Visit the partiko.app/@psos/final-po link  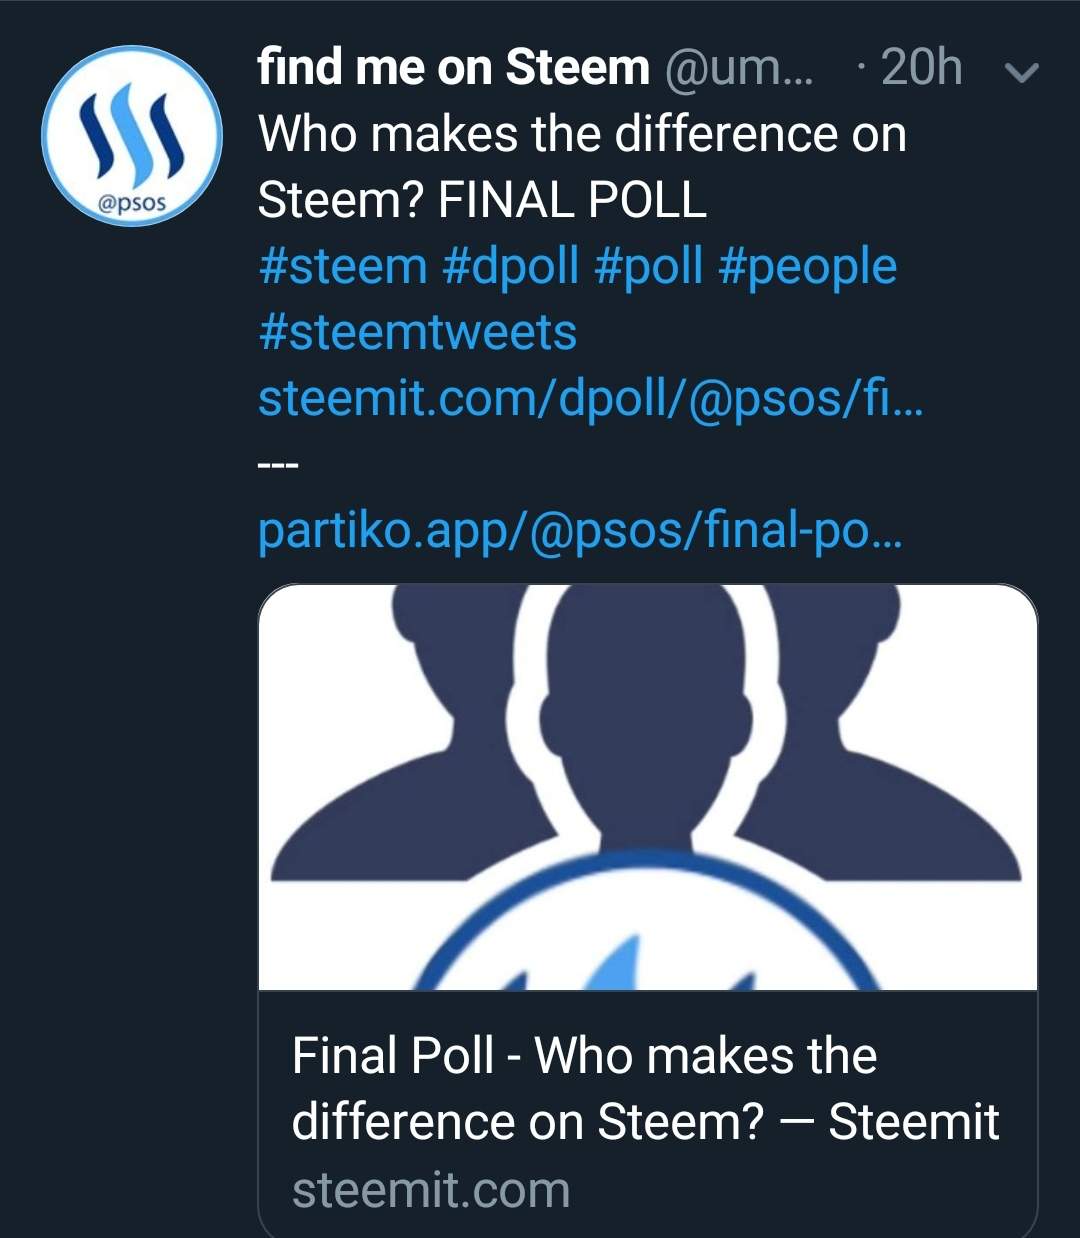[x=580, y=531]
